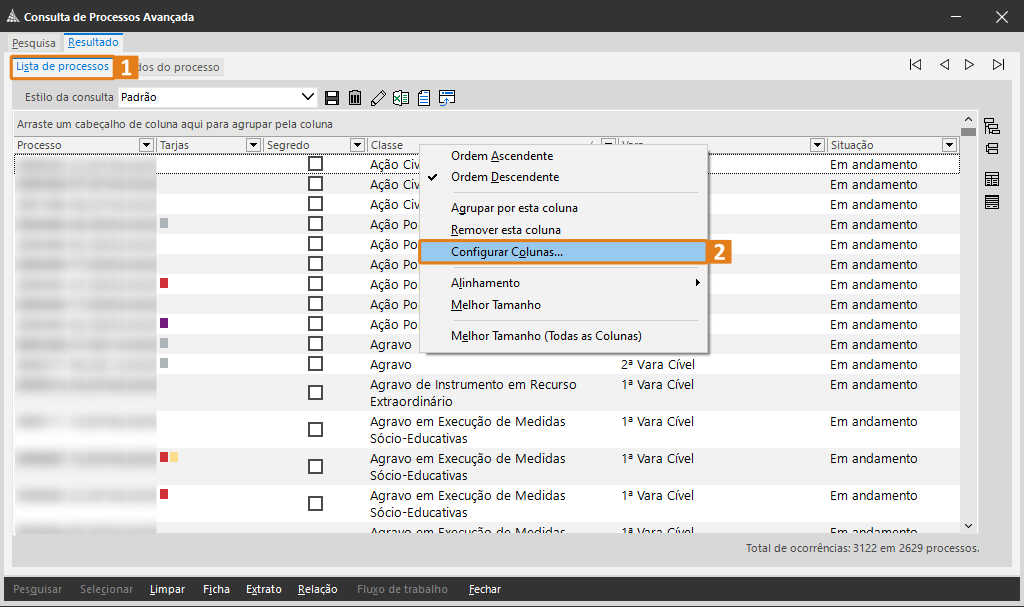Screen dimensions: 1024x607
Task: Open the Vara column filter dropdown
Action: point(817,145)
